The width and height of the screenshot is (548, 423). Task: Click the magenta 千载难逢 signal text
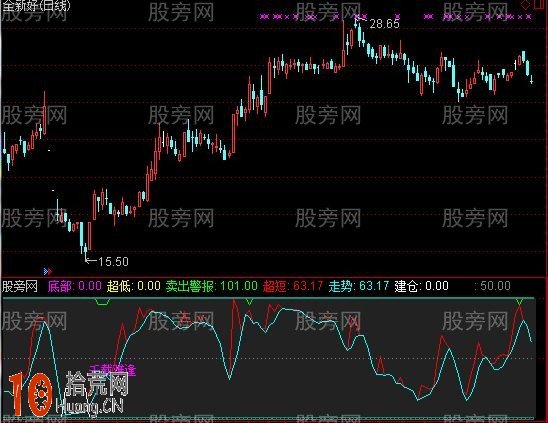112,370
